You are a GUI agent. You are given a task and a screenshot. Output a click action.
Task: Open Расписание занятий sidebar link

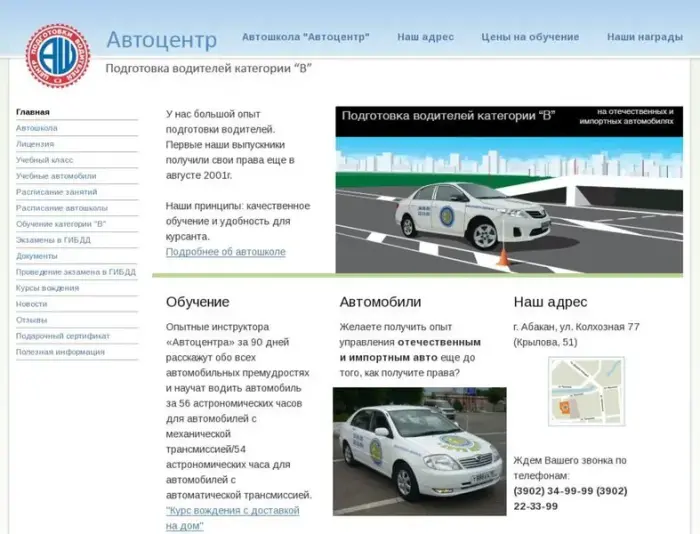(x=56, y=192)
